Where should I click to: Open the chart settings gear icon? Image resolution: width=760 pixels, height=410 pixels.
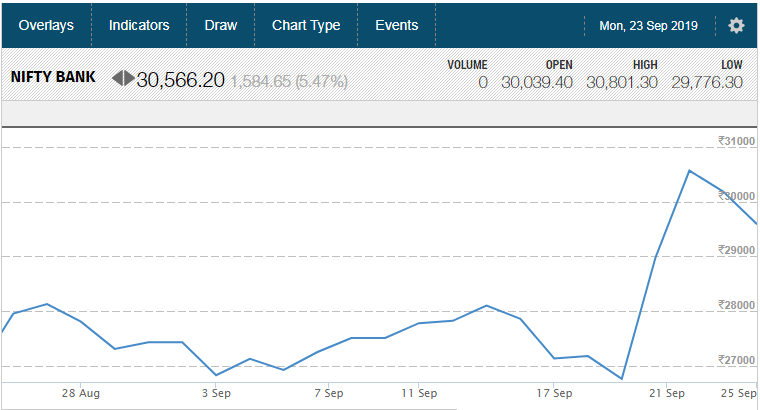pyautogui.click(x=736, y=26)
